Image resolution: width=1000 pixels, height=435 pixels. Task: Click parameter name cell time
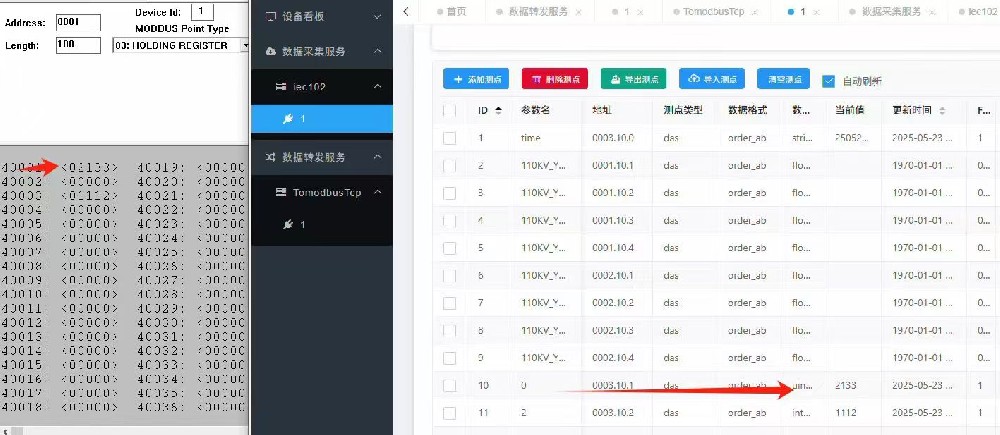click(x=531, y=138)
